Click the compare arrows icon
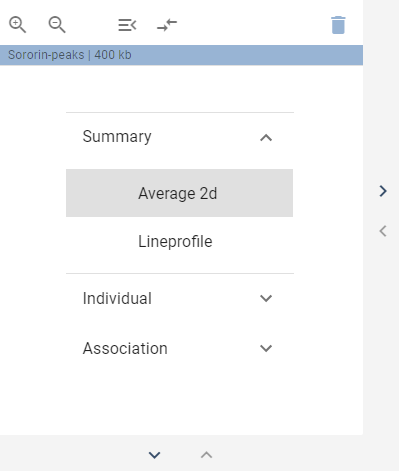This screenshot has width=399, height=471. click(x=167, y=25)
